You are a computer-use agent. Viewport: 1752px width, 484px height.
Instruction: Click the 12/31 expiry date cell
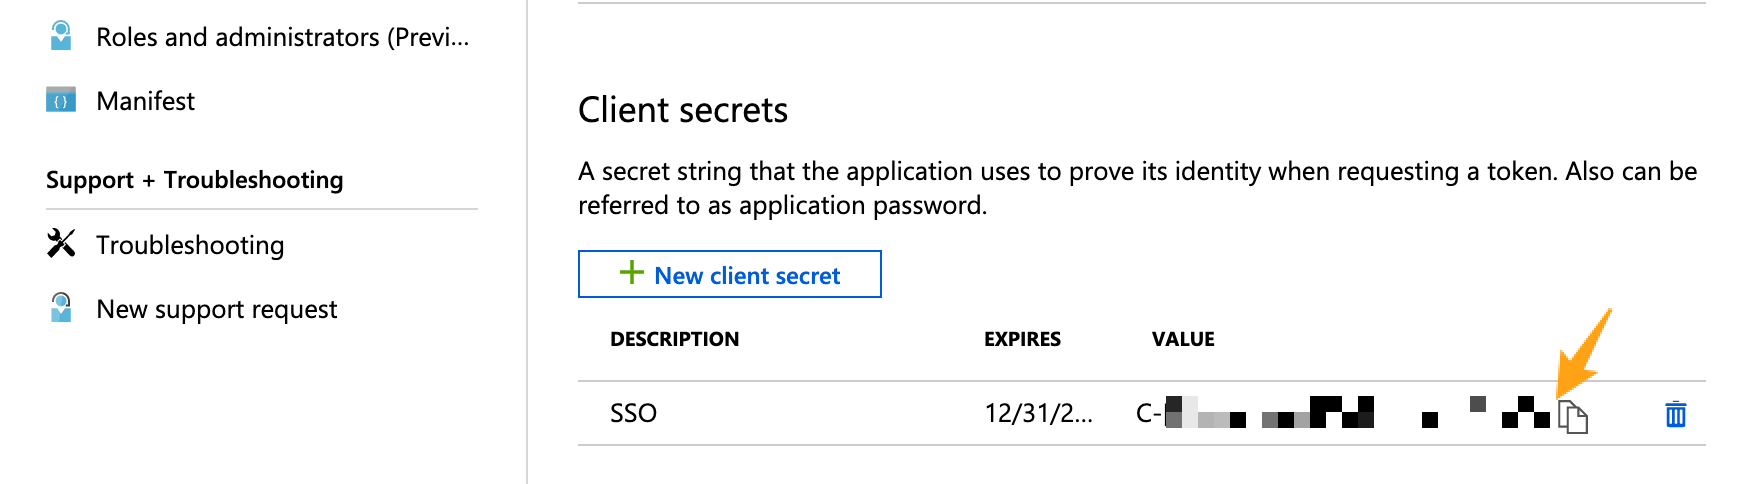click(x=1038, y=413)
